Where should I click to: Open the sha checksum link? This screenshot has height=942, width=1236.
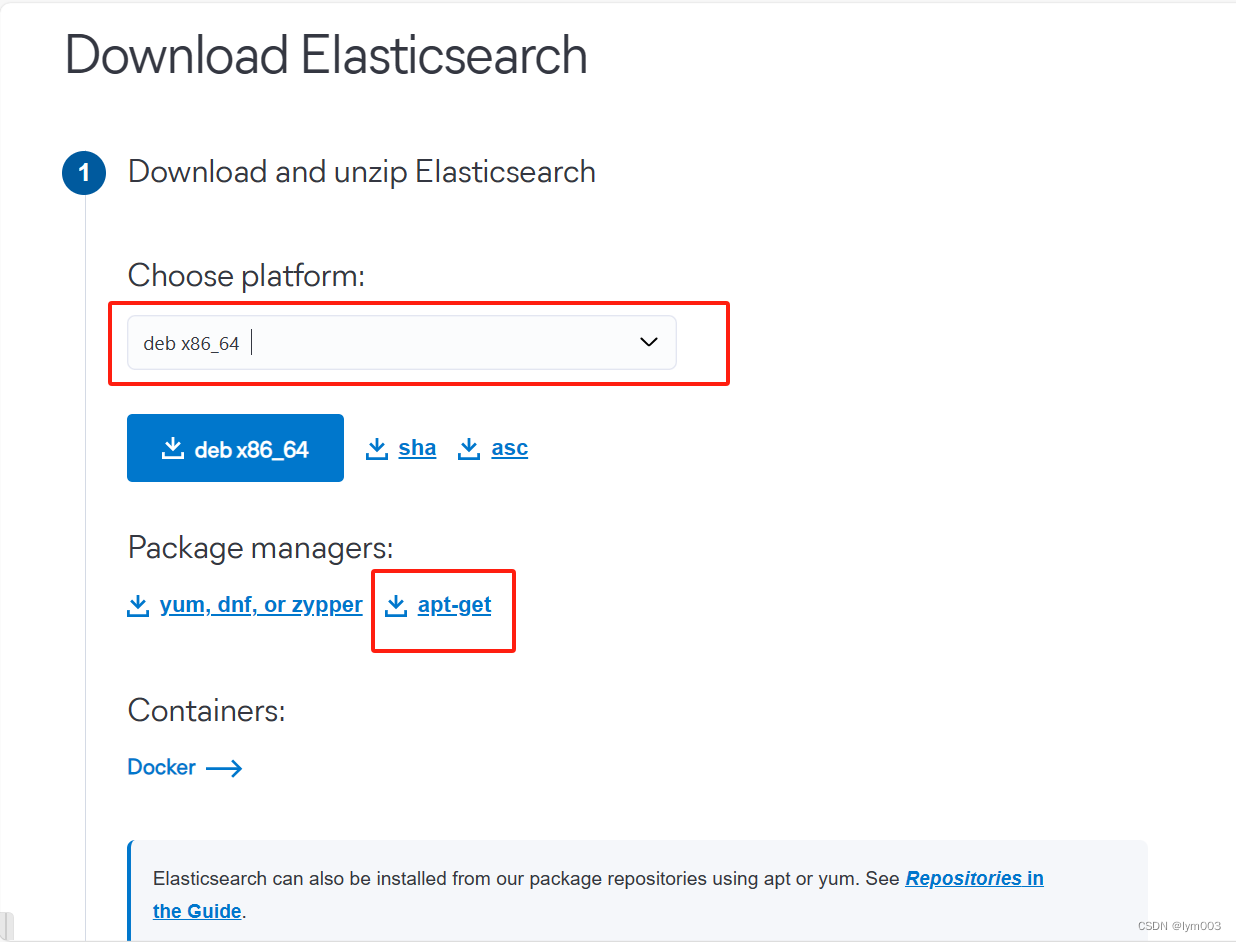pyautogui.click(x=417, y=448)
